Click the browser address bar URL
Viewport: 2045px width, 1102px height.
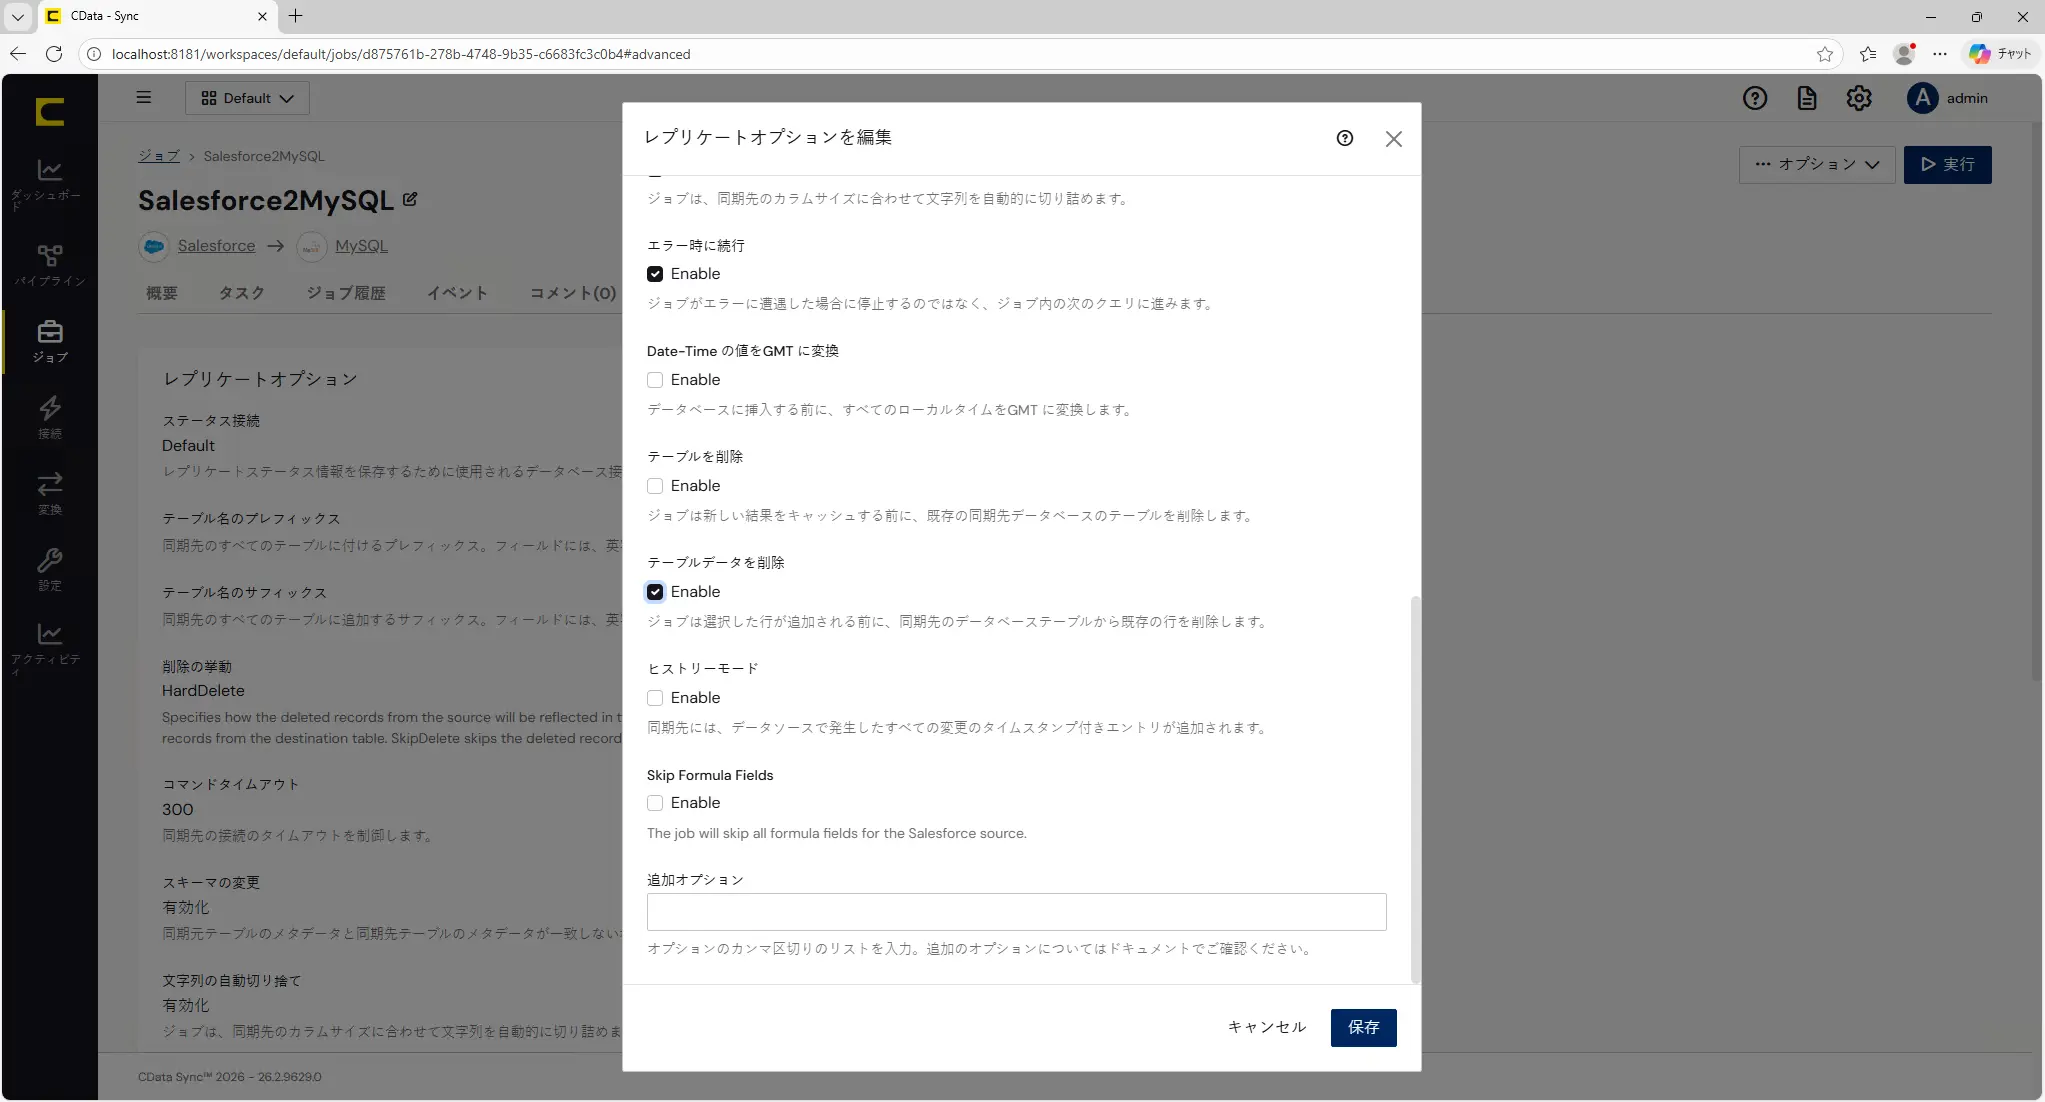(401, 54)
